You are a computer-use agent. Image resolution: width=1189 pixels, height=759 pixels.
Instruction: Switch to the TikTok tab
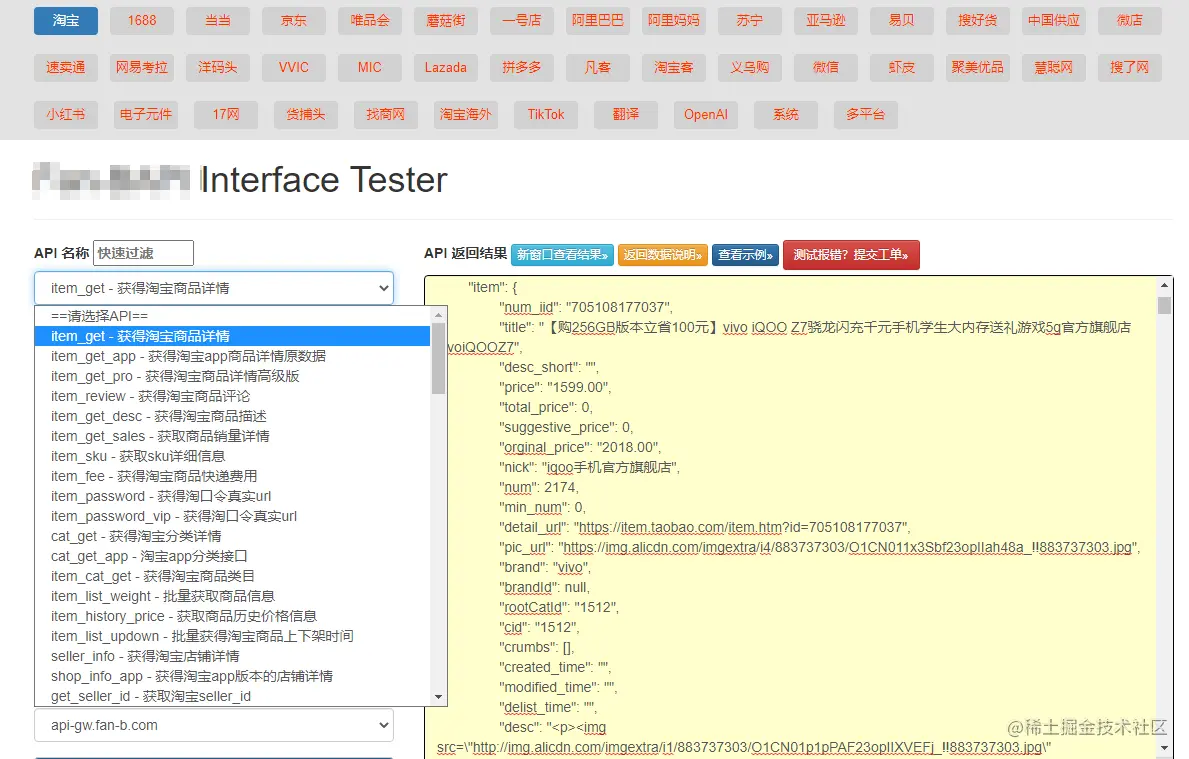pos(546,114)
